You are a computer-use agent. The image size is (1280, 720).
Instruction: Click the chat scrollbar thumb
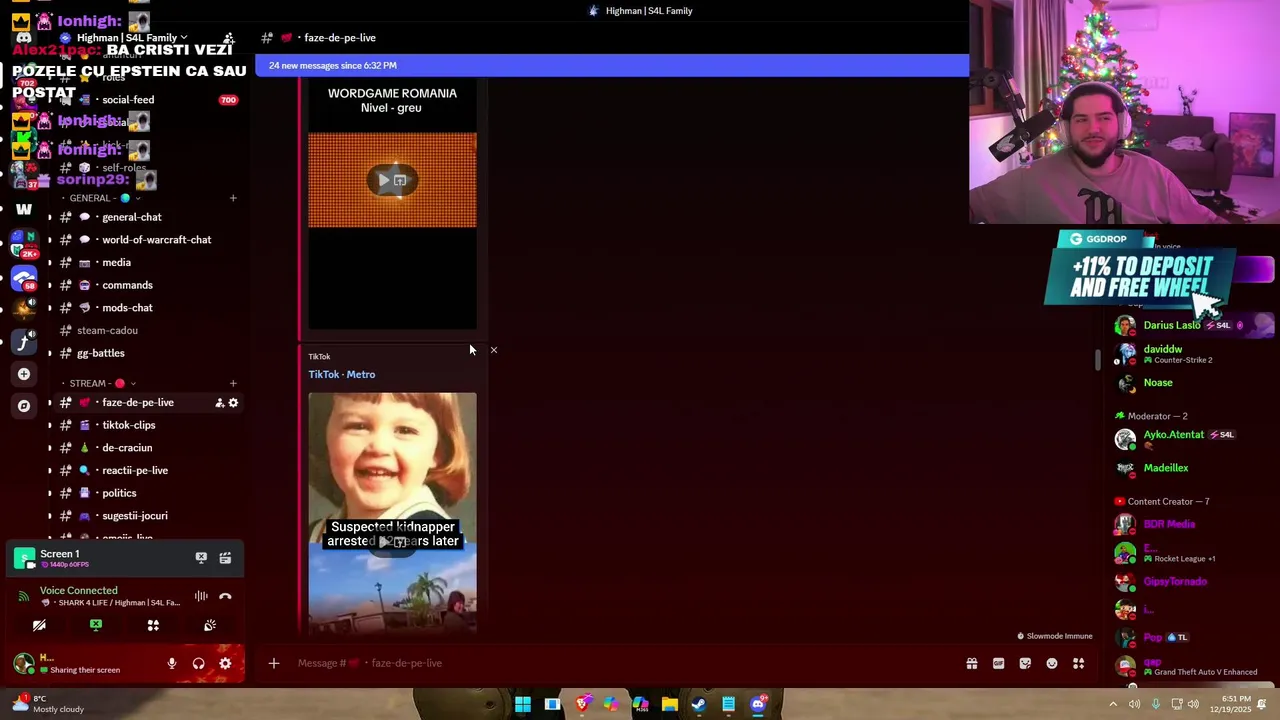(1097, 358)
